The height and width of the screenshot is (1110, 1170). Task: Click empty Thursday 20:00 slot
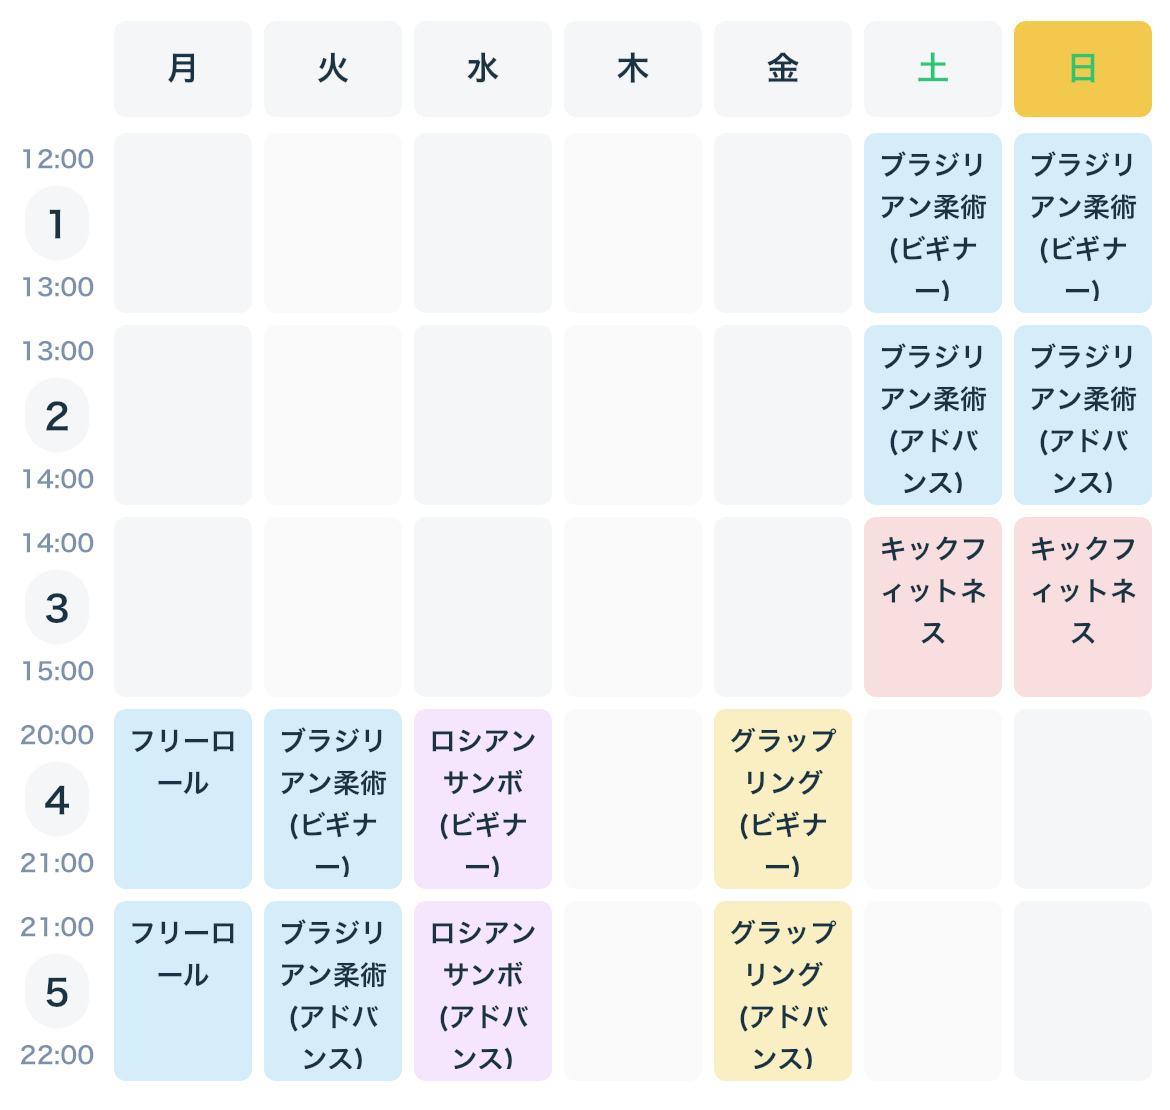pyautogui.click(x=633, y=798)
